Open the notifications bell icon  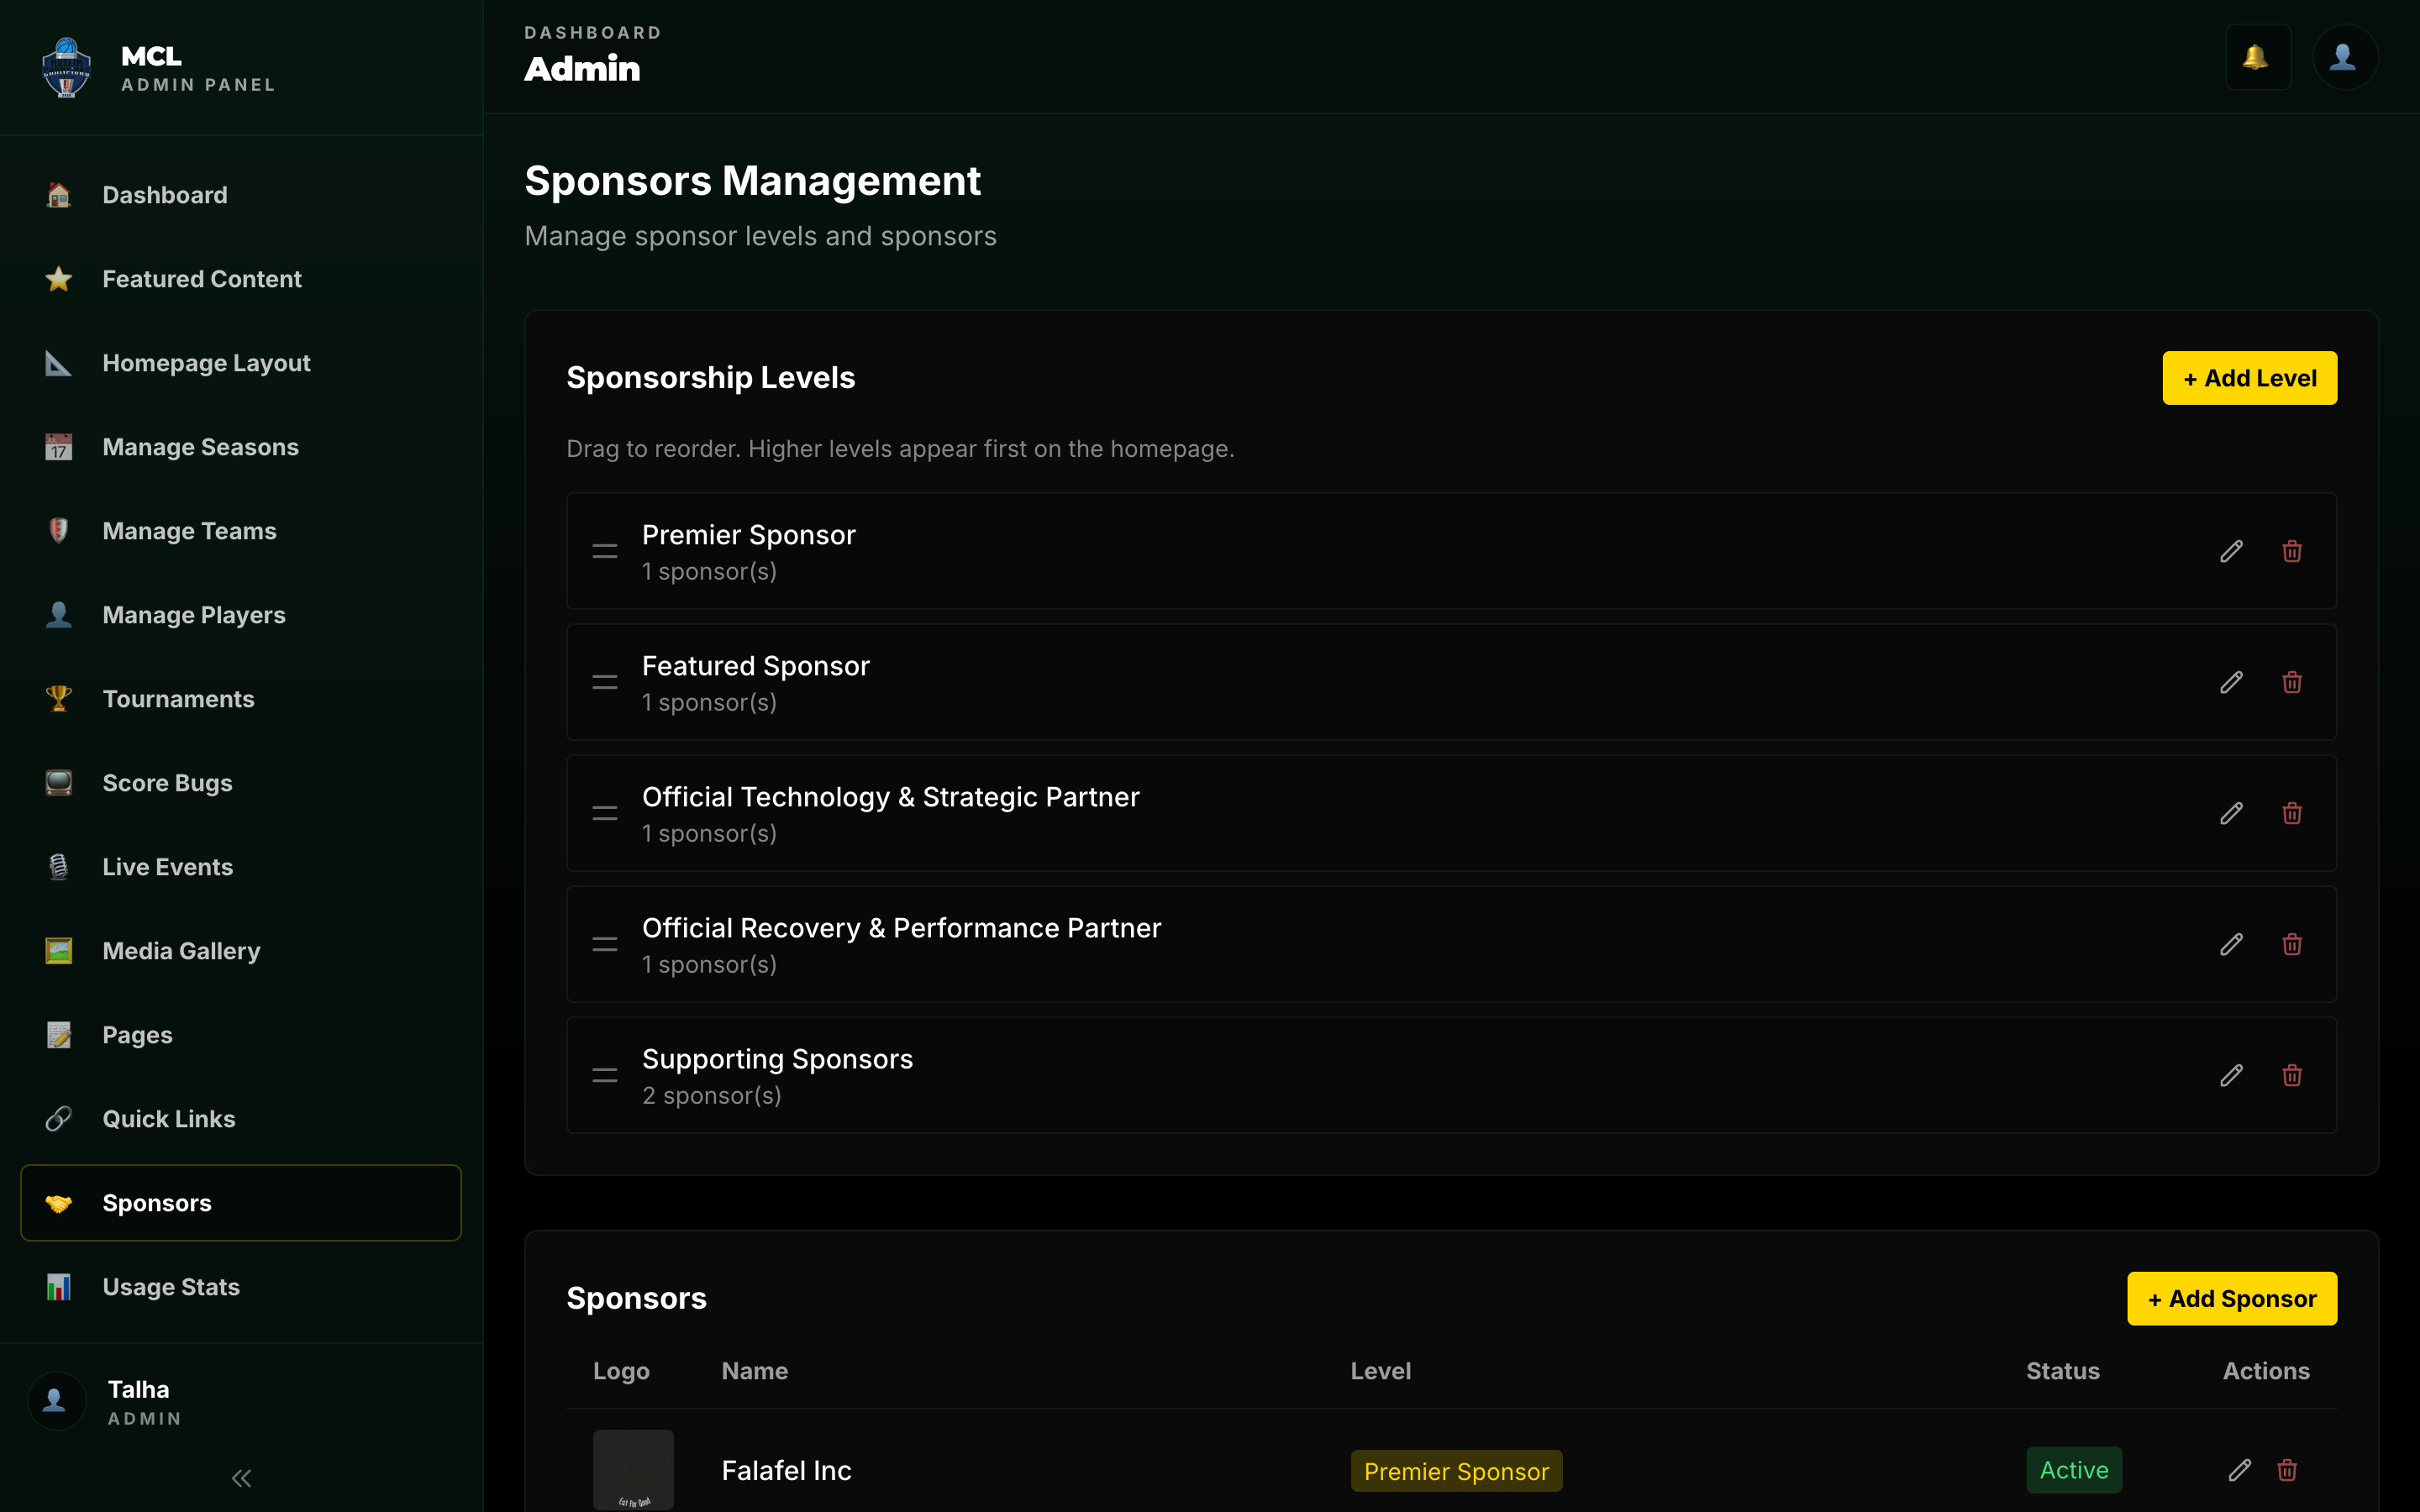tap(2259, 57)
